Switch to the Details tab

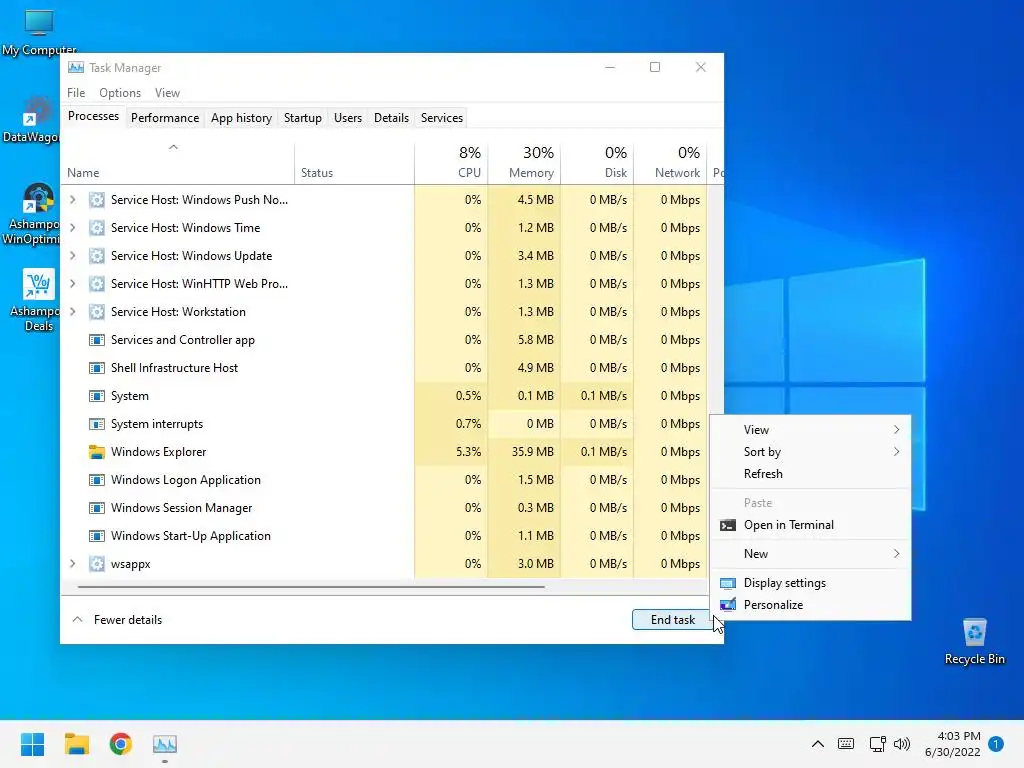[391, 118]
